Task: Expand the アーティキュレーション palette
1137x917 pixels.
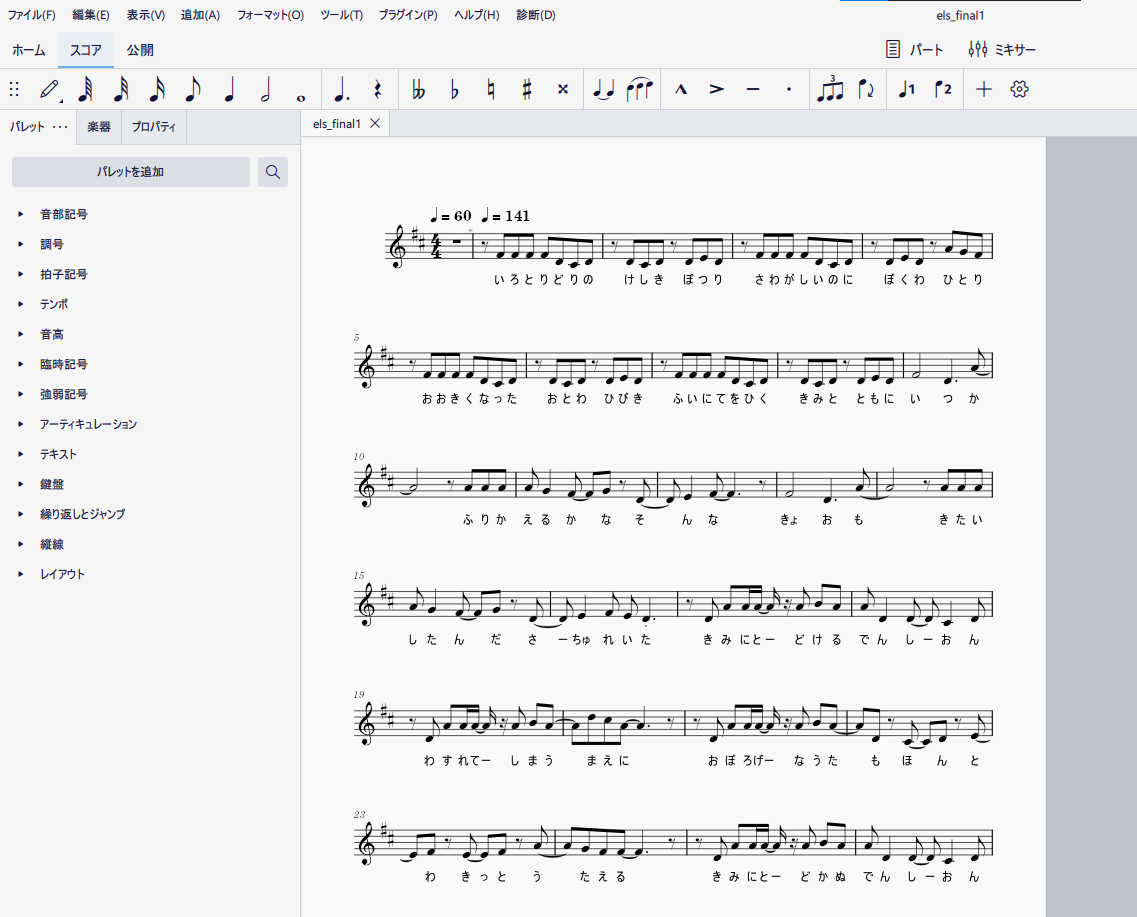Action: (20, 424)
